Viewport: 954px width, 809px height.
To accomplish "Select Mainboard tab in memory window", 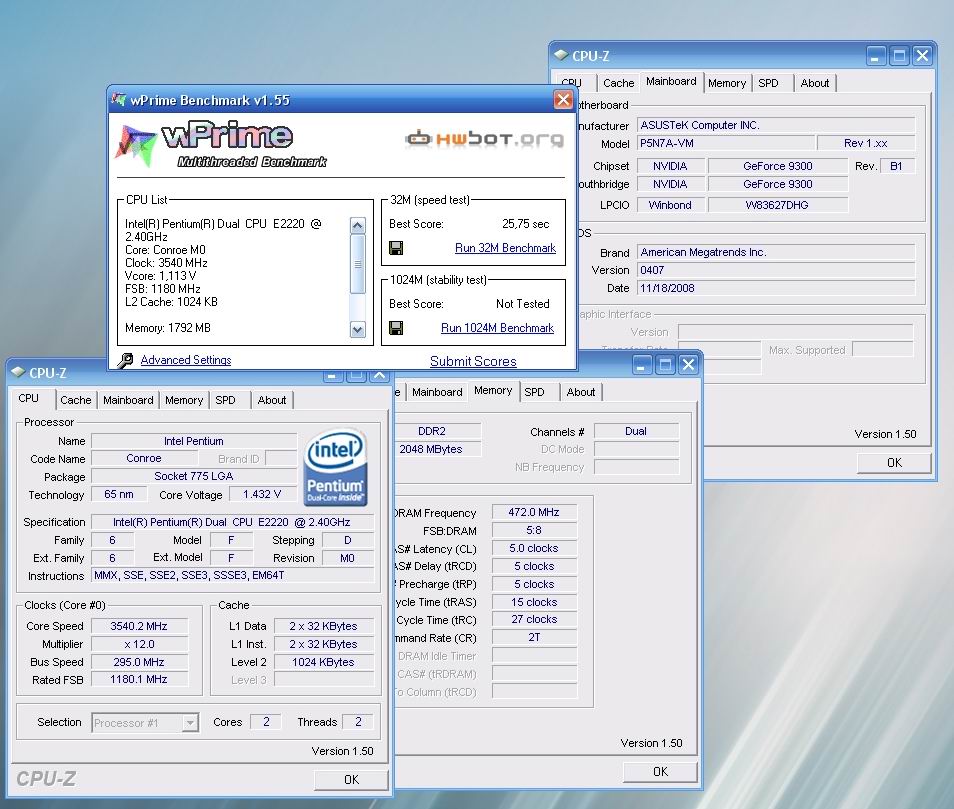I will pos(437,392).
